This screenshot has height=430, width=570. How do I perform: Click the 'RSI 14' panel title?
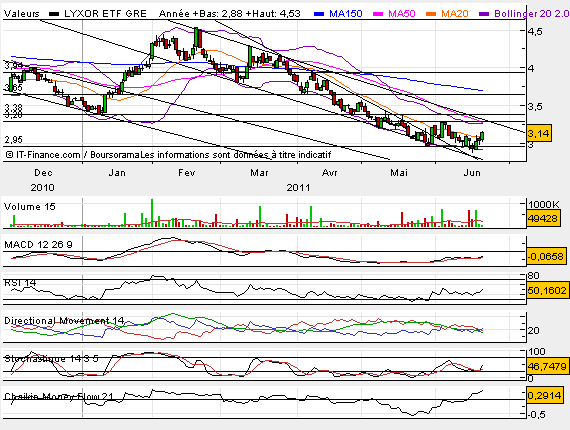pos(20,283)
